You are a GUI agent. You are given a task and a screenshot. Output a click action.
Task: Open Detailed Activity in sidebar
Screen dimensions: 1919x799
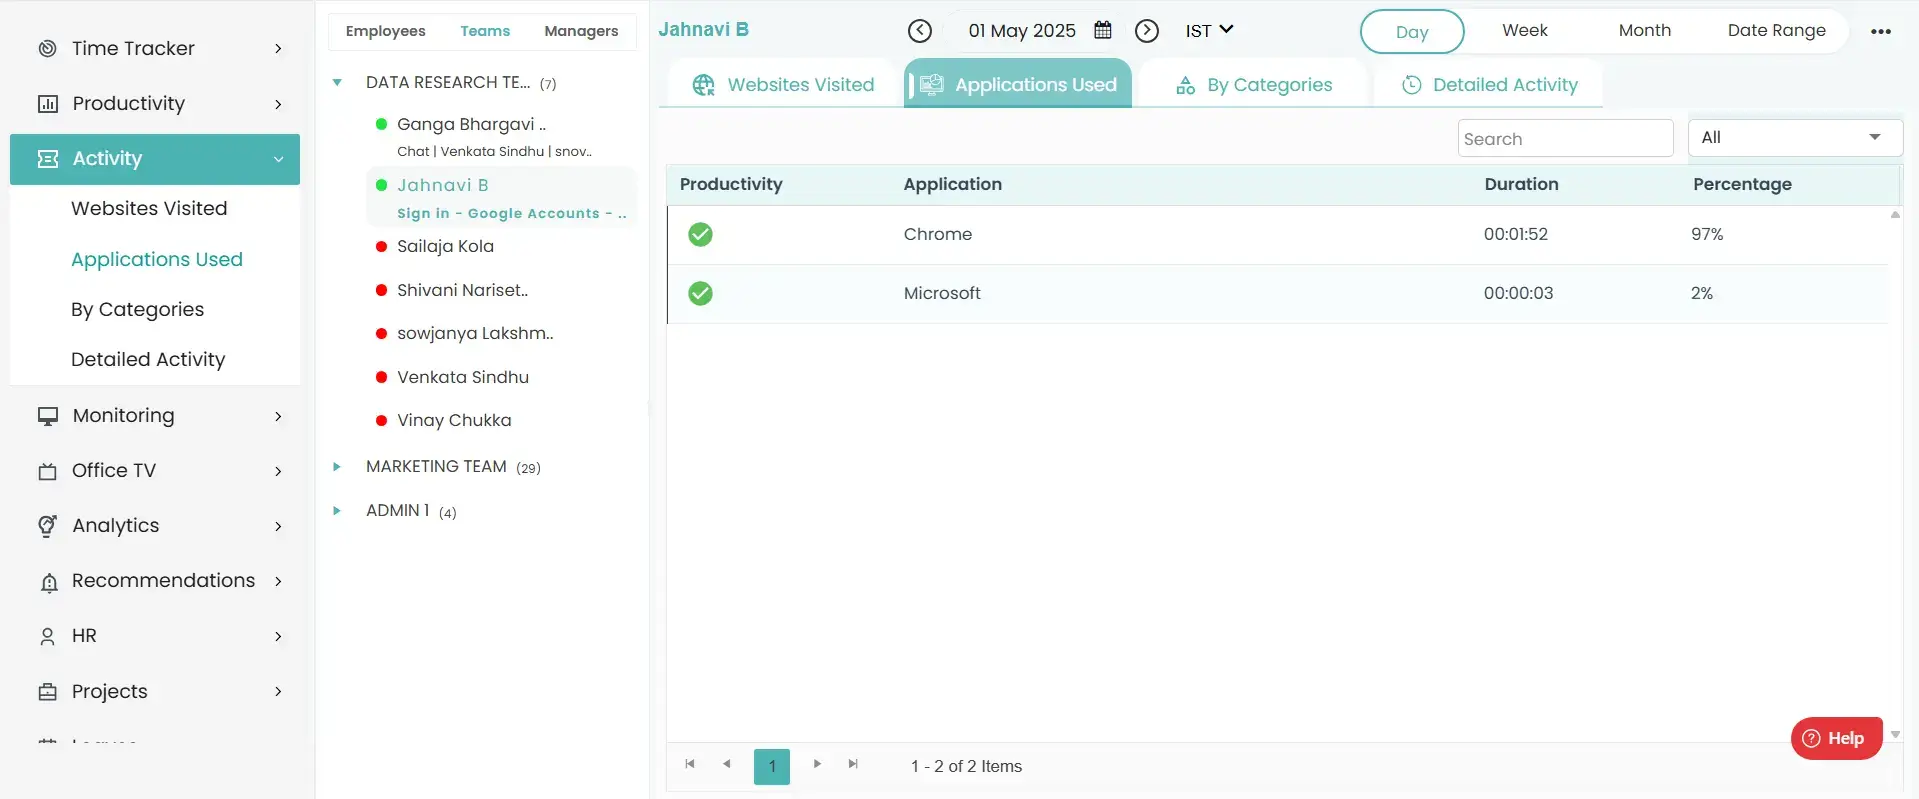[x=148, y=360]
